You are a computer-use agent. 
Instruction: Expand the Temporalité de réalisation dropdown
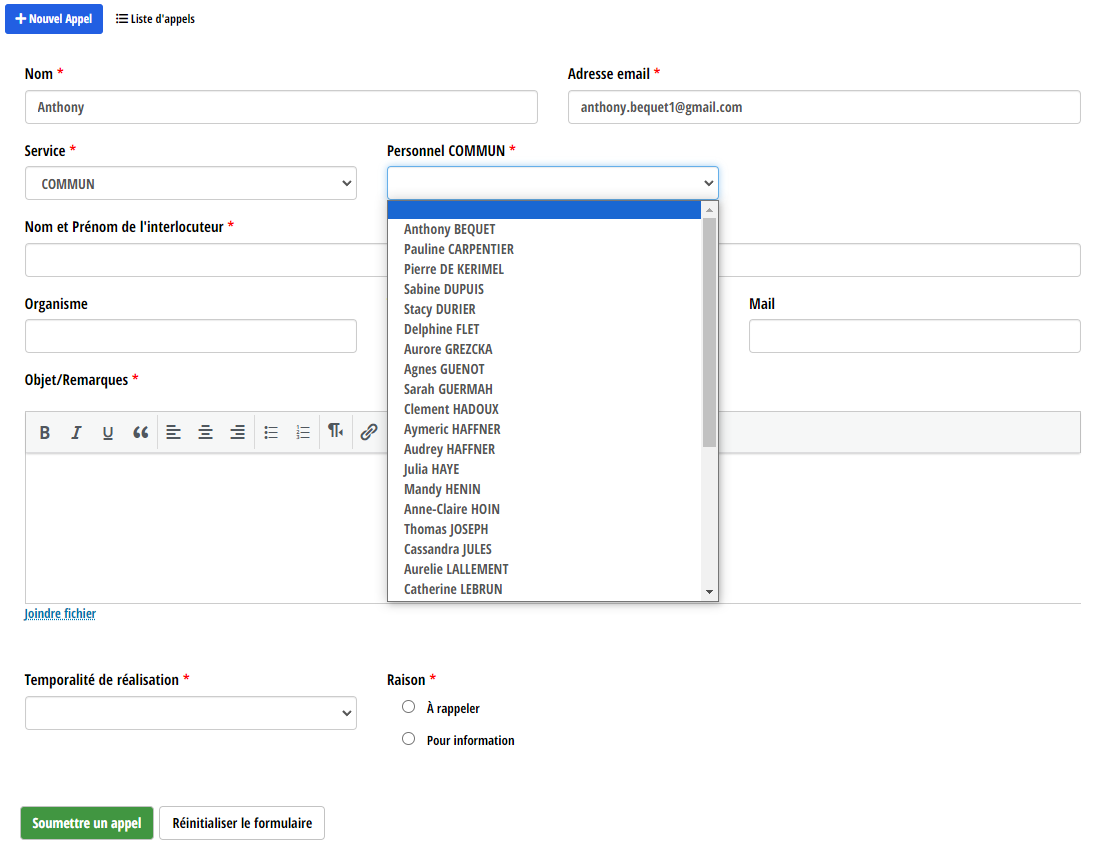click(x=190, y=713)
